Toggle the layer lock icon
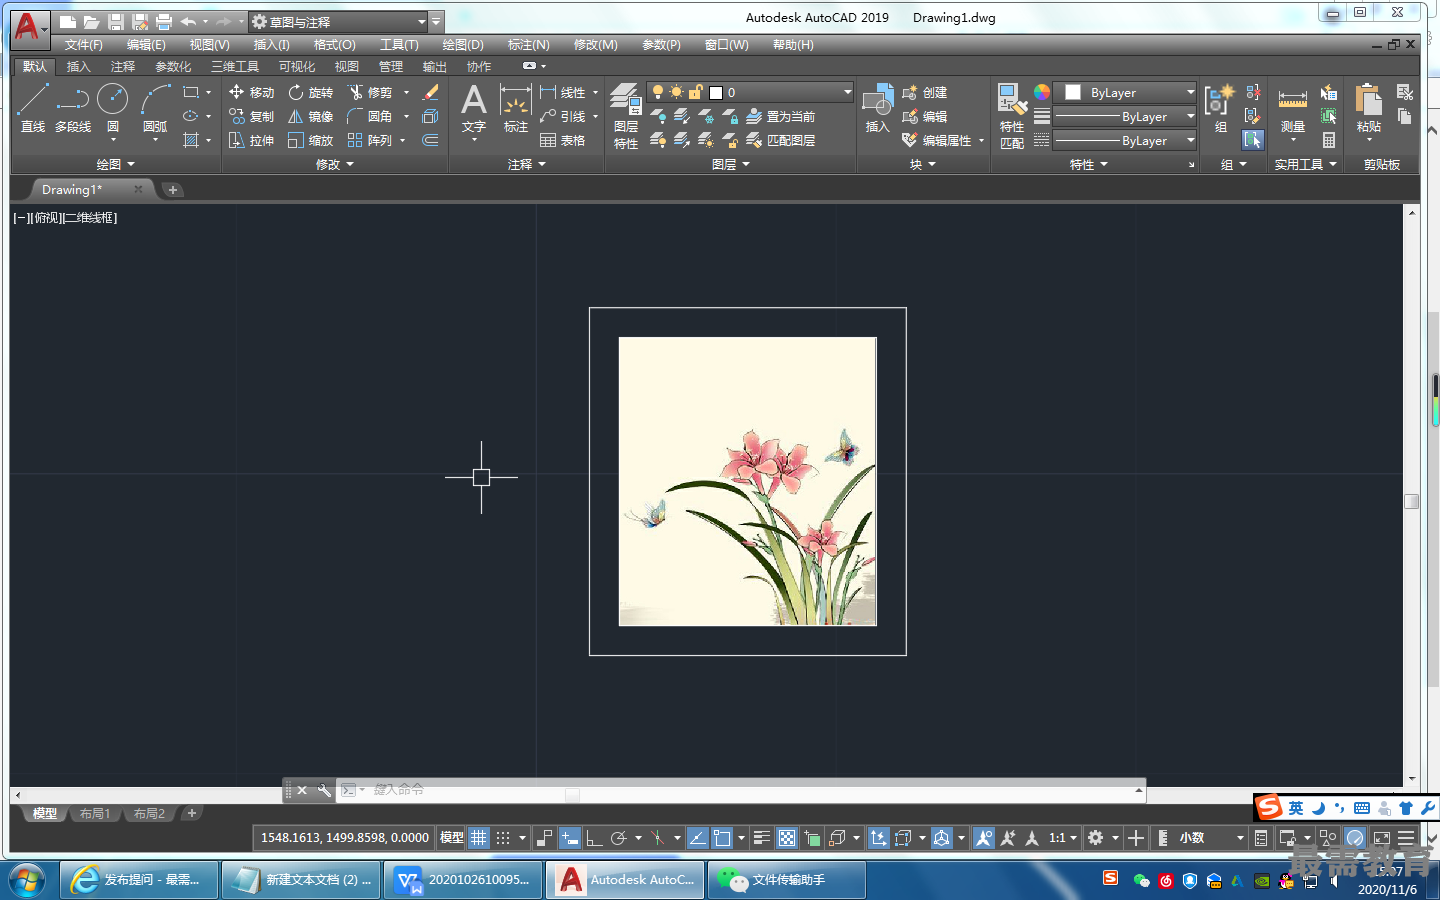The image size is (1440, 900). (695, 92)
